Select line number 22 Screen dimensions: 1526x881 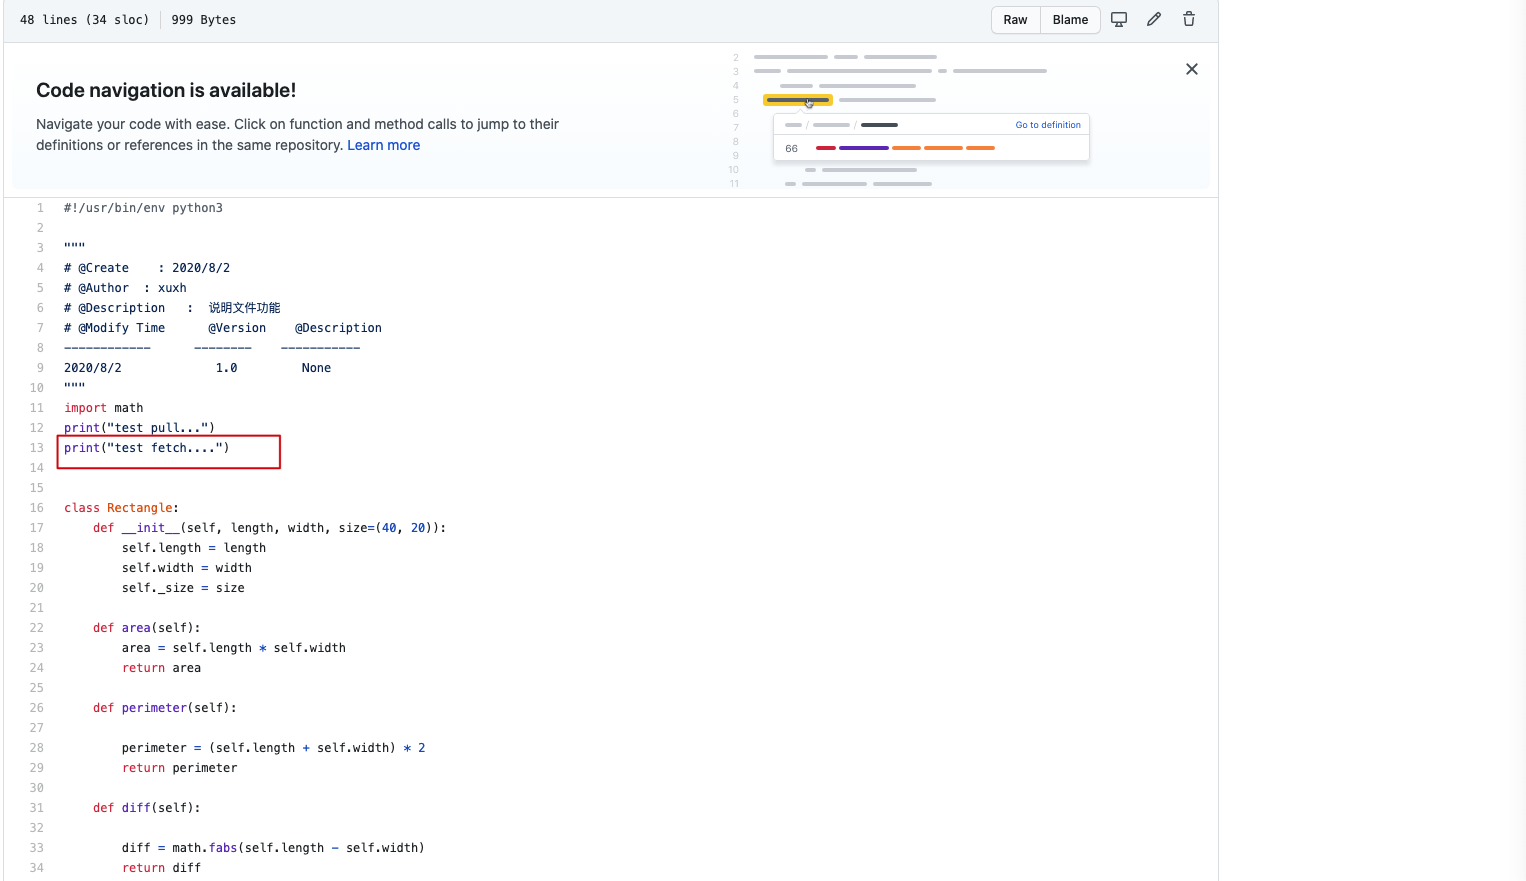tap(37, 628)
